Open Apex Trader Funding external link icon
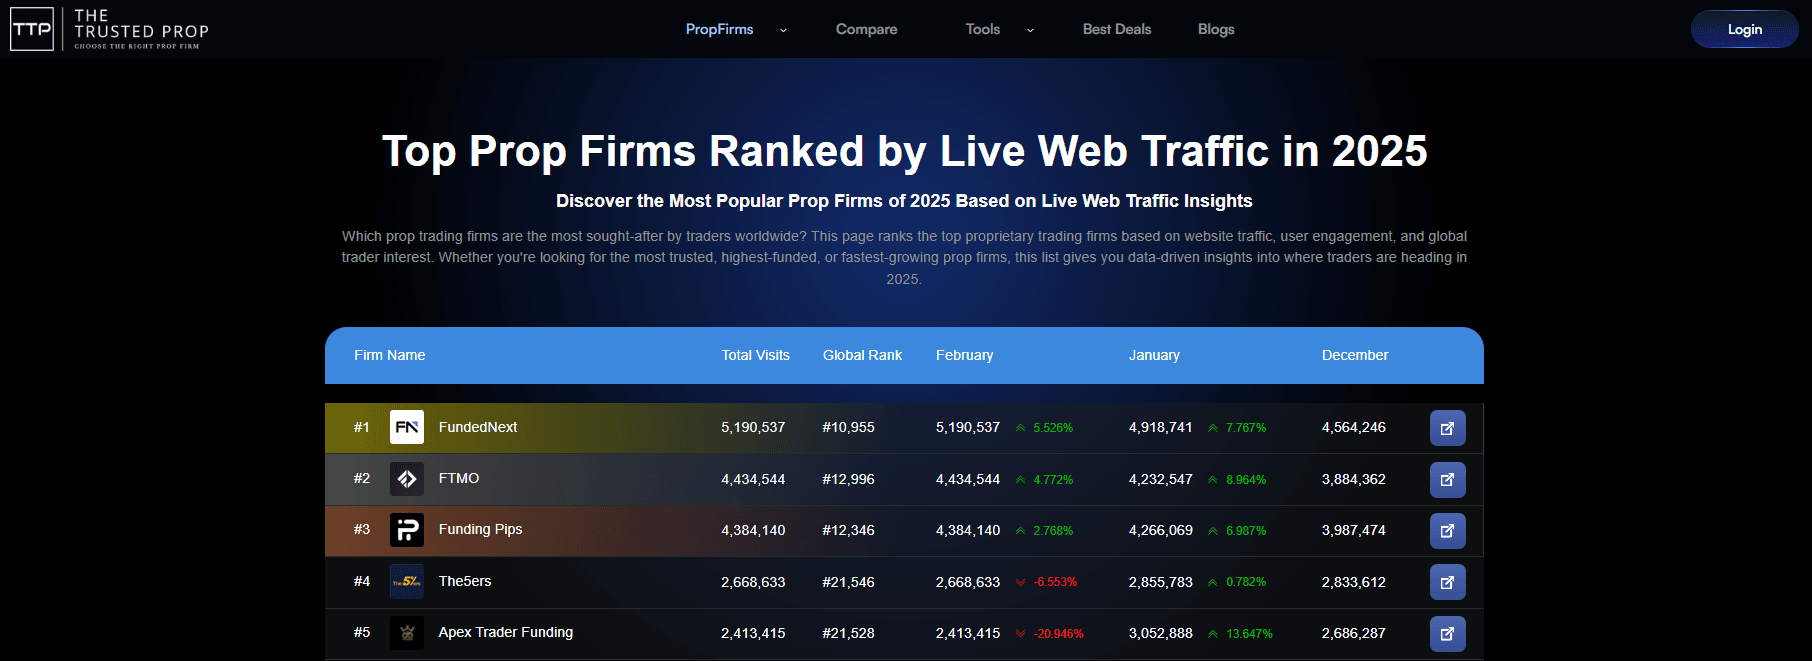 pos(1447,634)
